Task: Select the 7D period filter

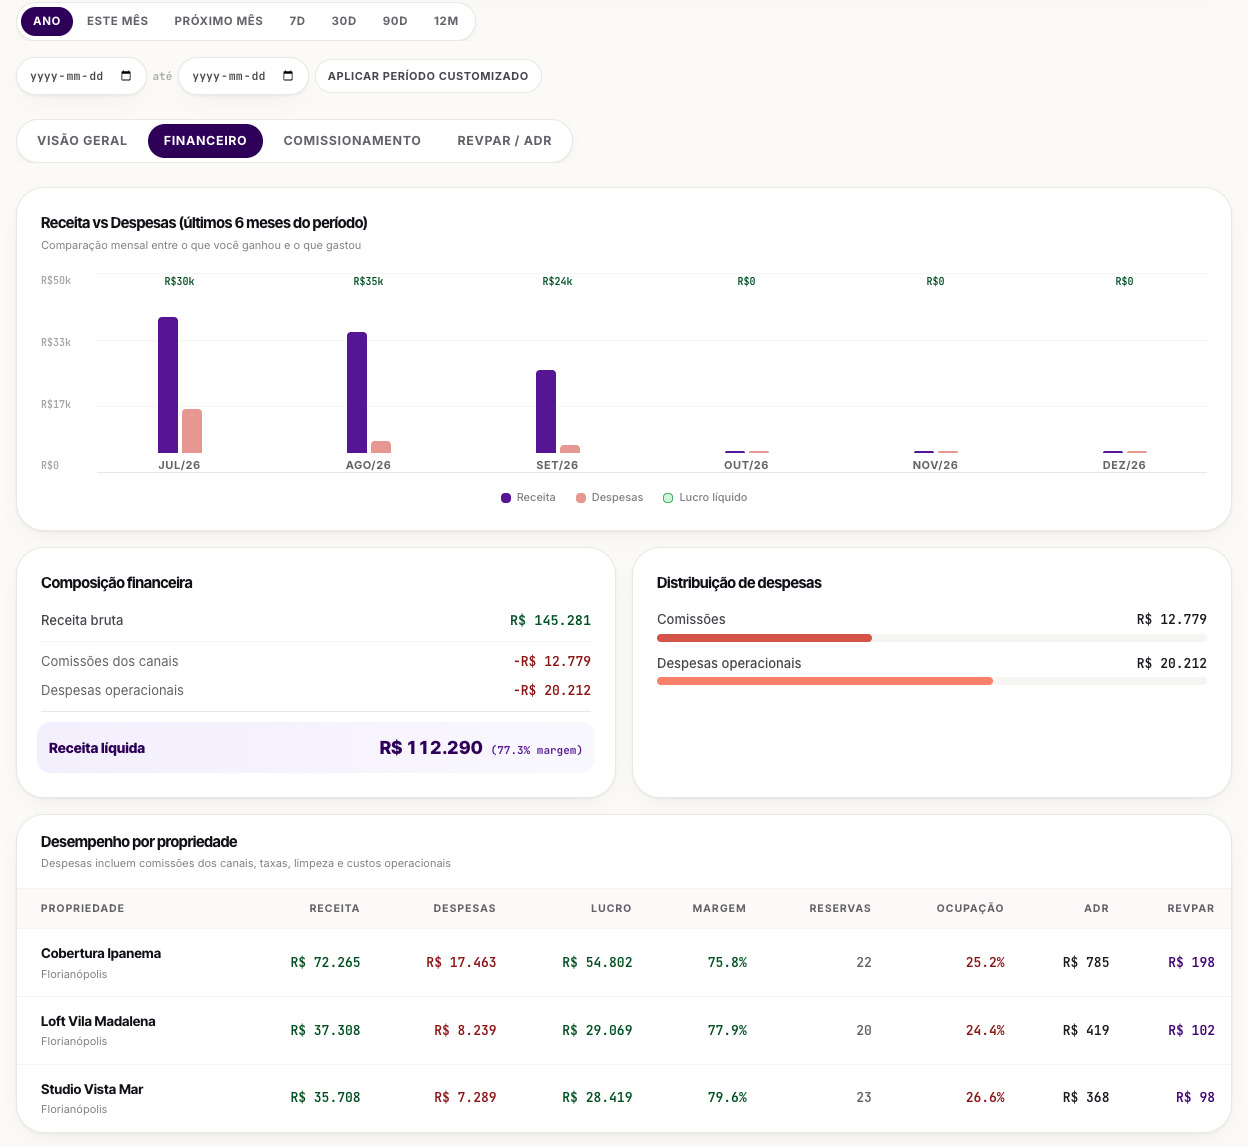Action: (297, 21)
